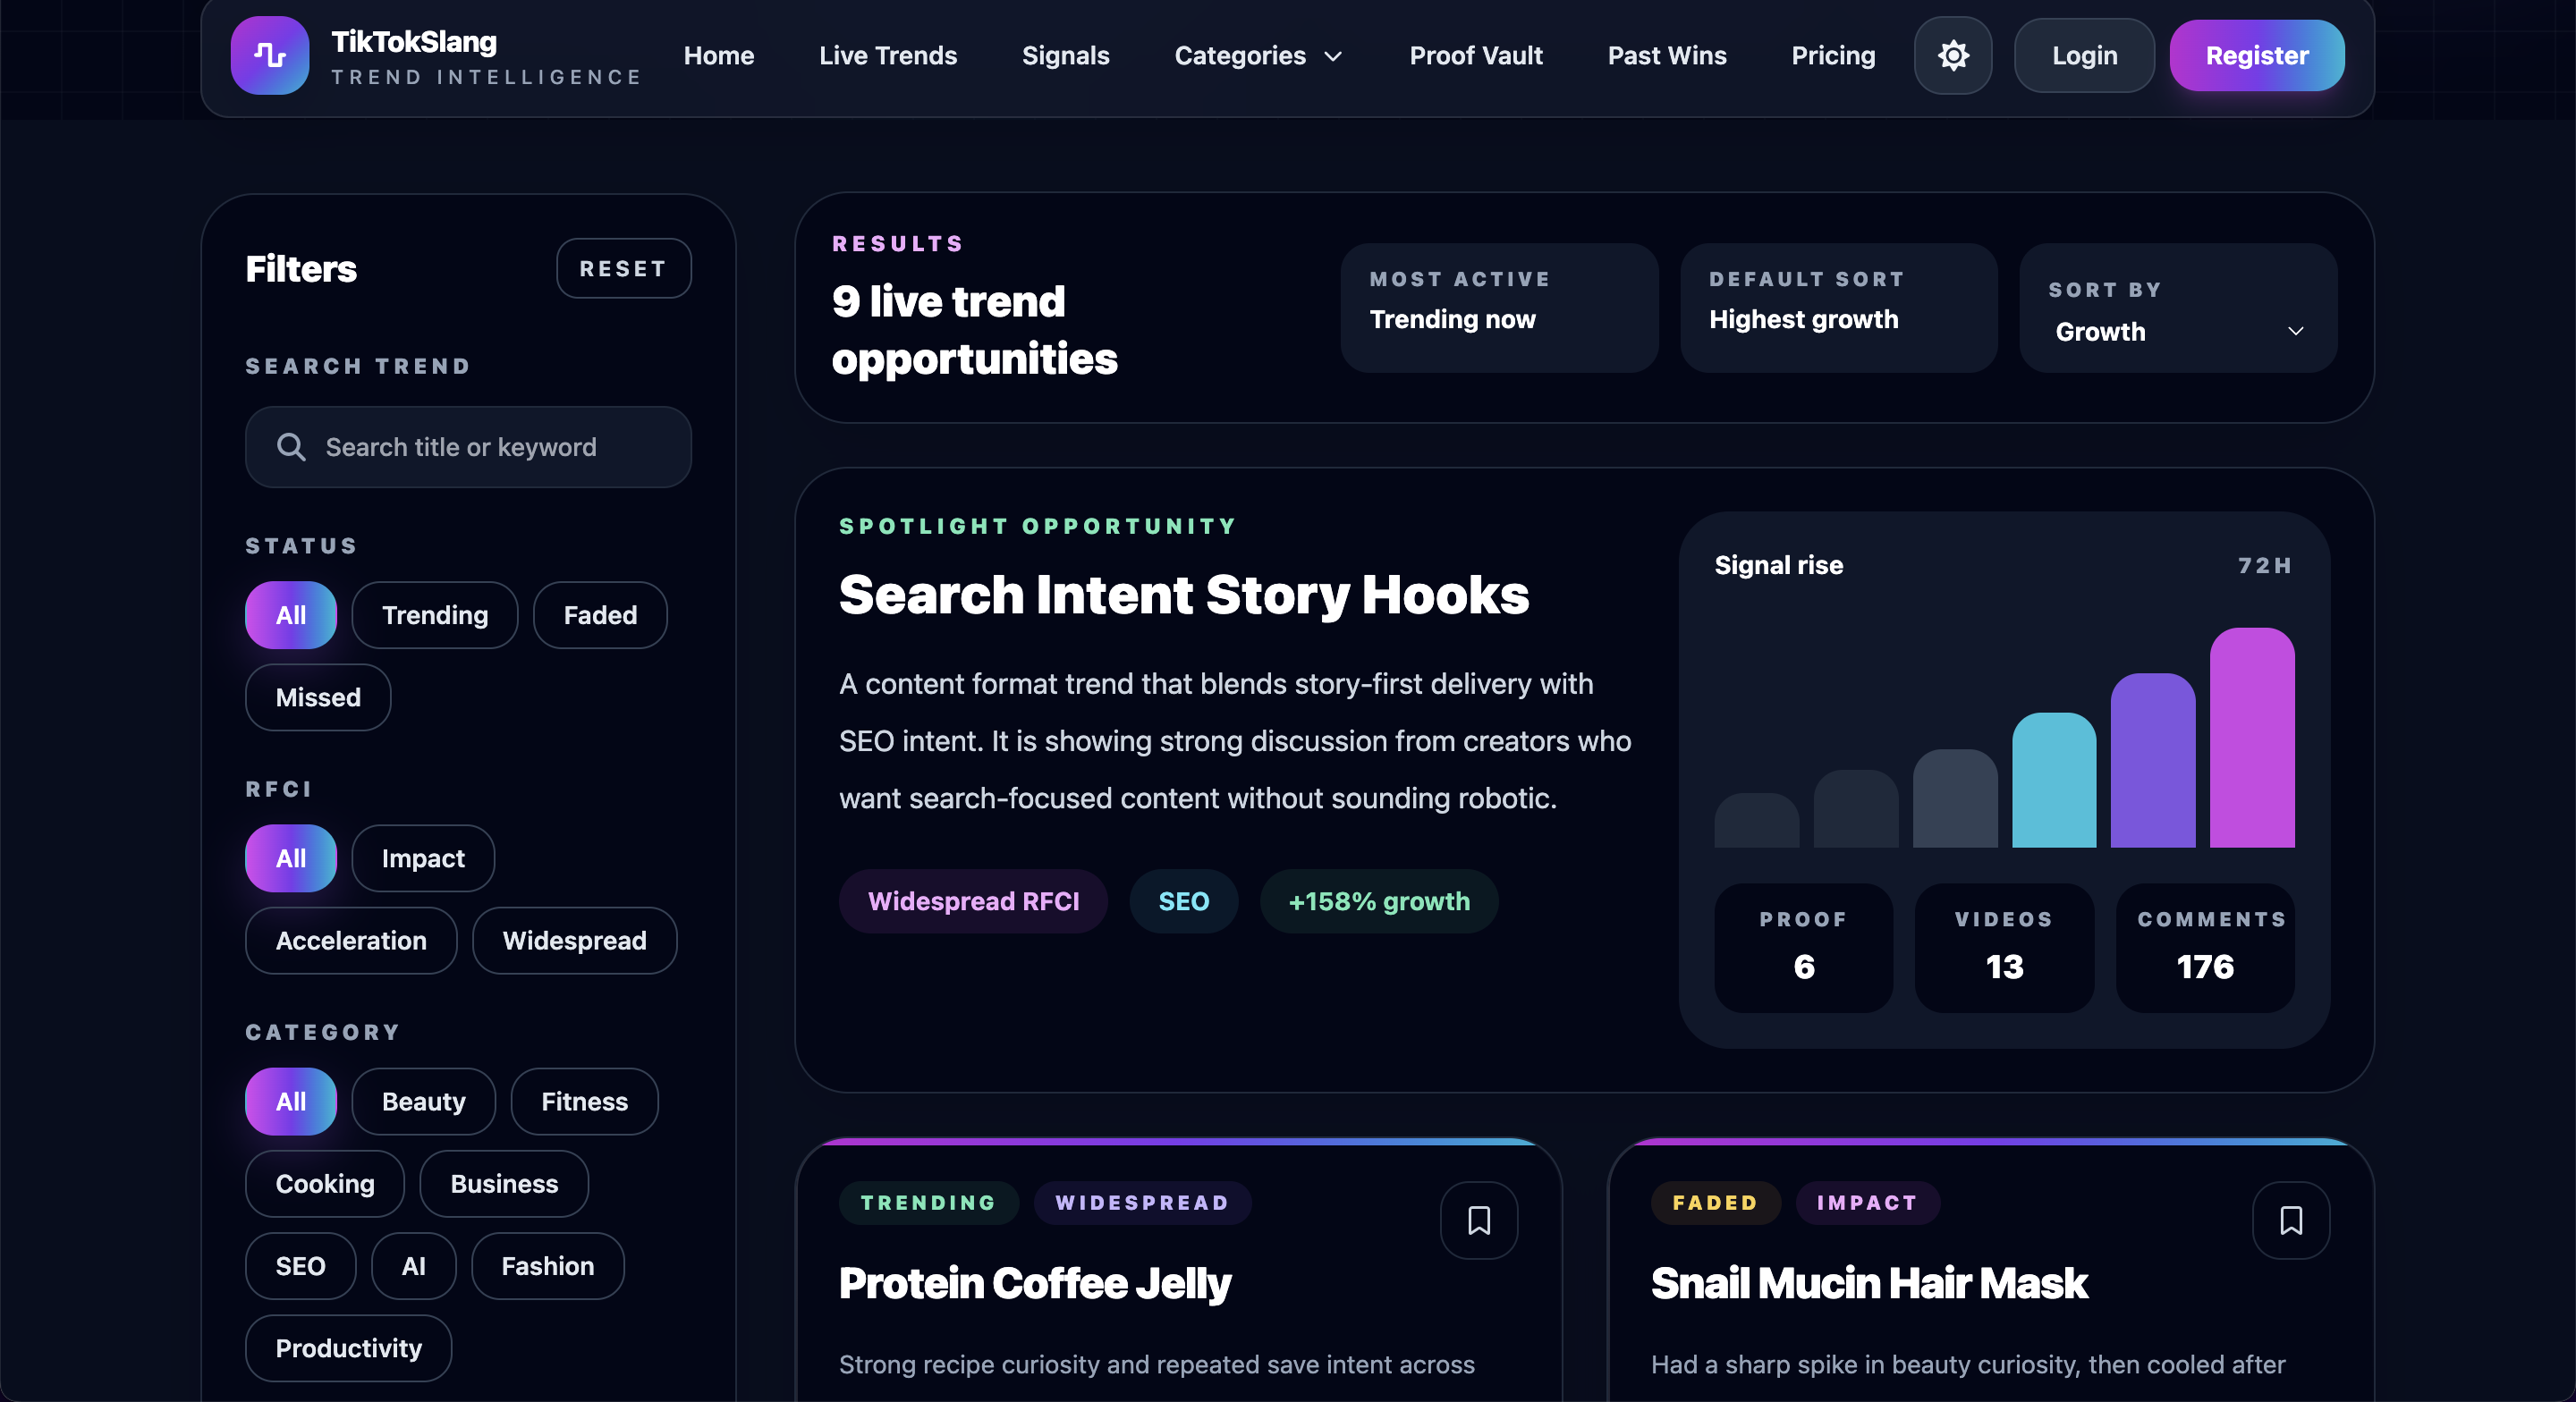Expand the Categories nav menu
Image resolution: width=2576 pixels, height=1402 pixels.
1257,55
